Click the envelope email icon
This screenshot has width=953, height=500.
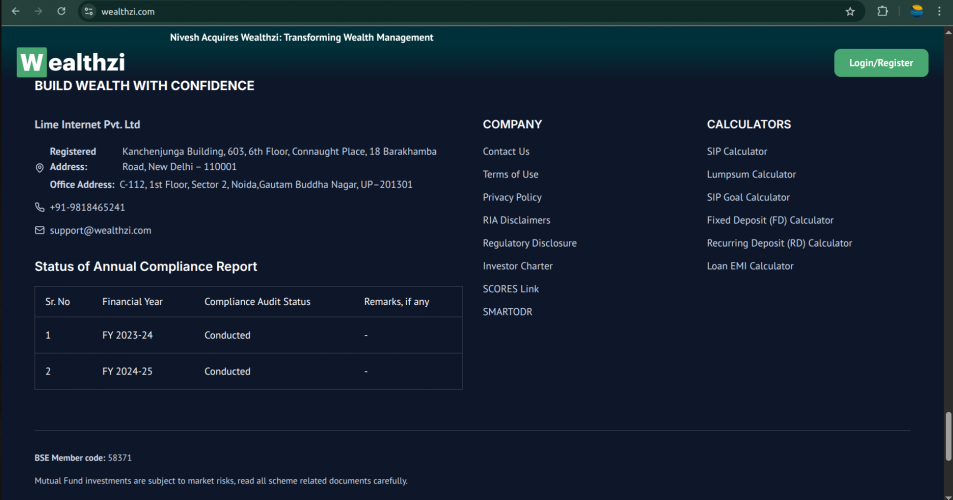coord(40,230)
